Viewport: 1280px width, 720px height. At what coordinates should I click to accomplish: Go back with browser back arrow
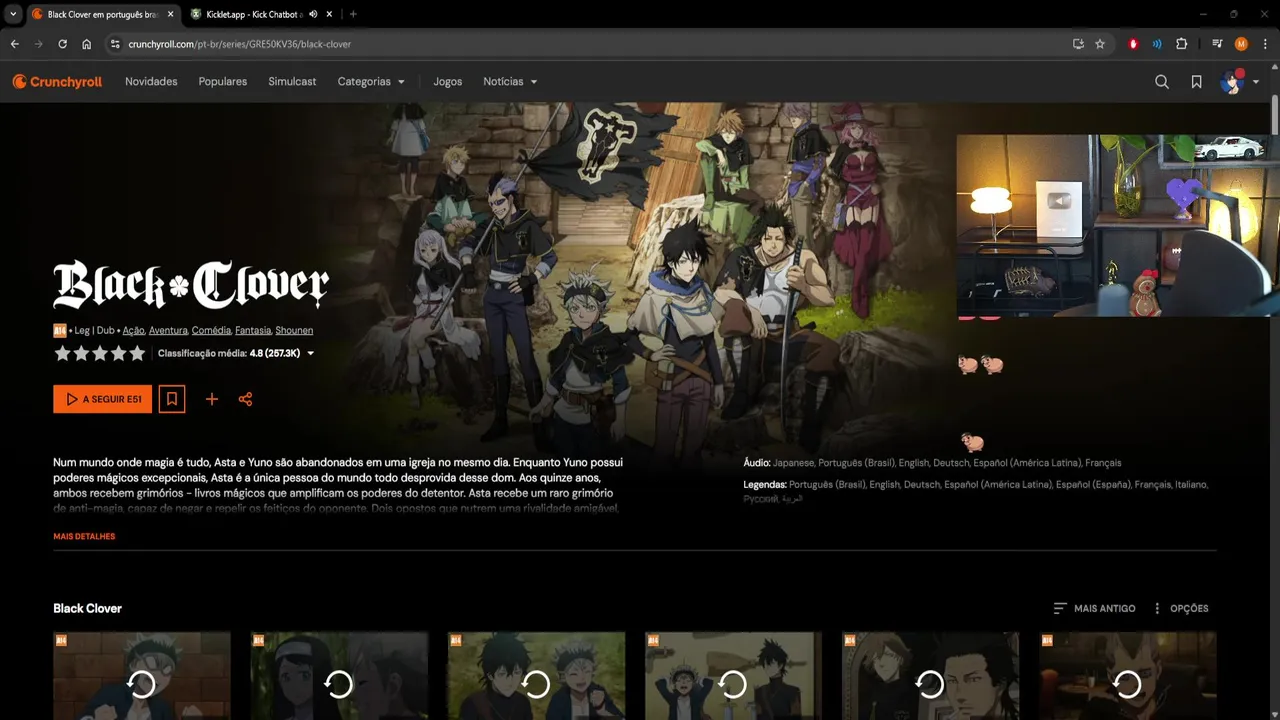pyautogui.click(x=15, y=44)
